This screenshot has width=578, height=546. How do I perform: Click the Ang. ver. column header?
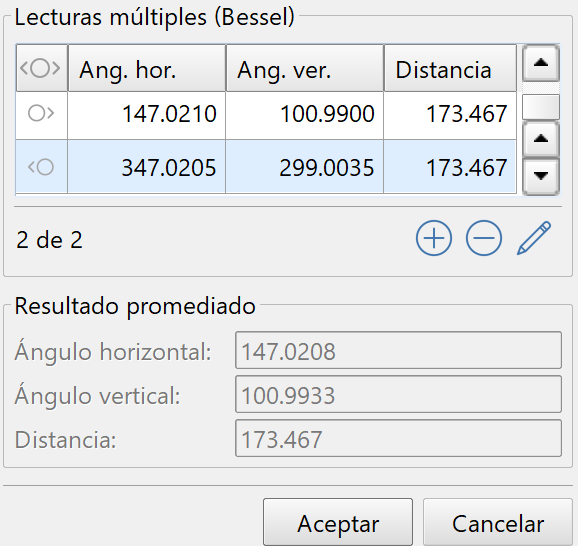[305, 68]
